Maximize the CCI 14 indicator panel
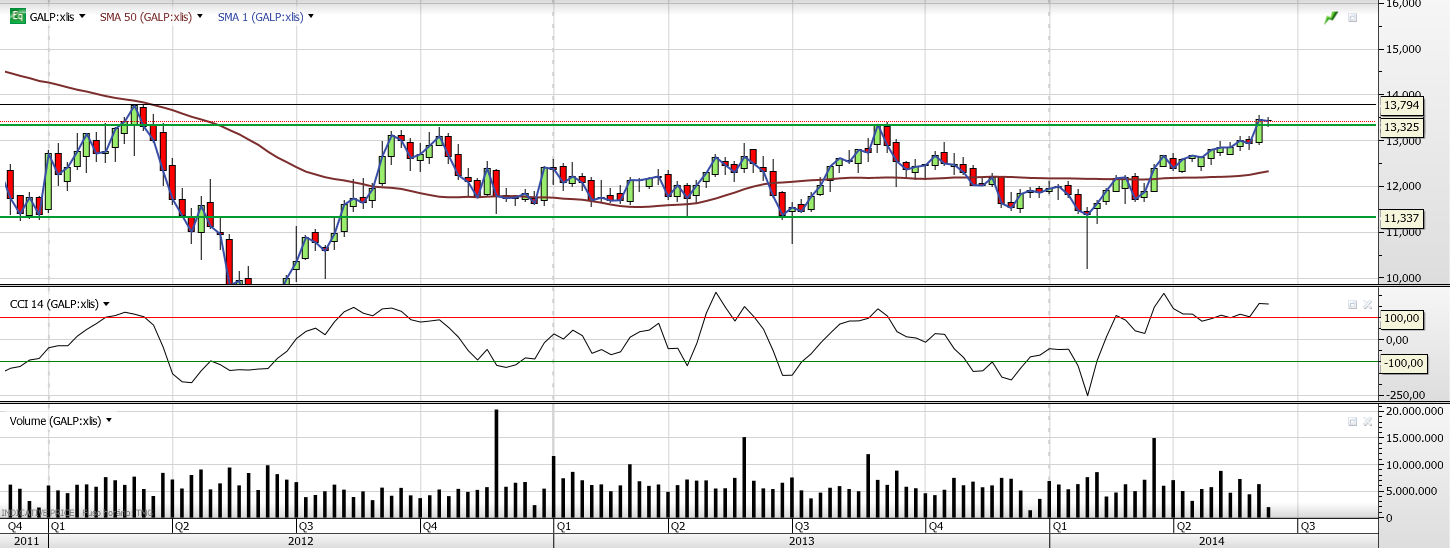Image resolution: width=1450 pixels, height=548 pixels. (1353, 304)
